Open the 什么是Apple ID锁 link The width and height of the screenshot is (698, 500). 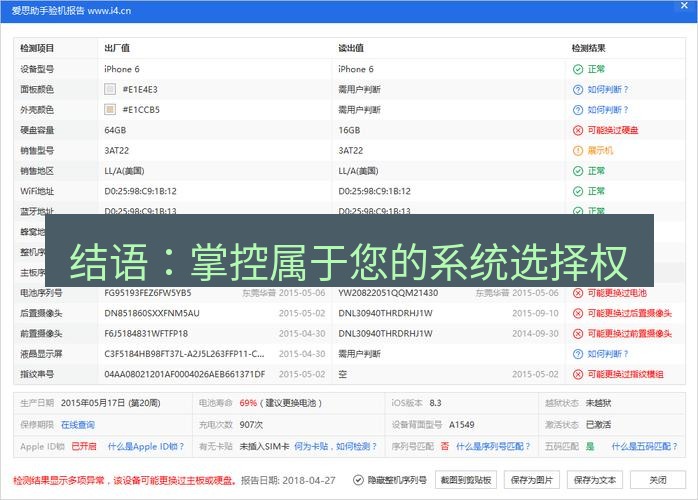[146, 446]
